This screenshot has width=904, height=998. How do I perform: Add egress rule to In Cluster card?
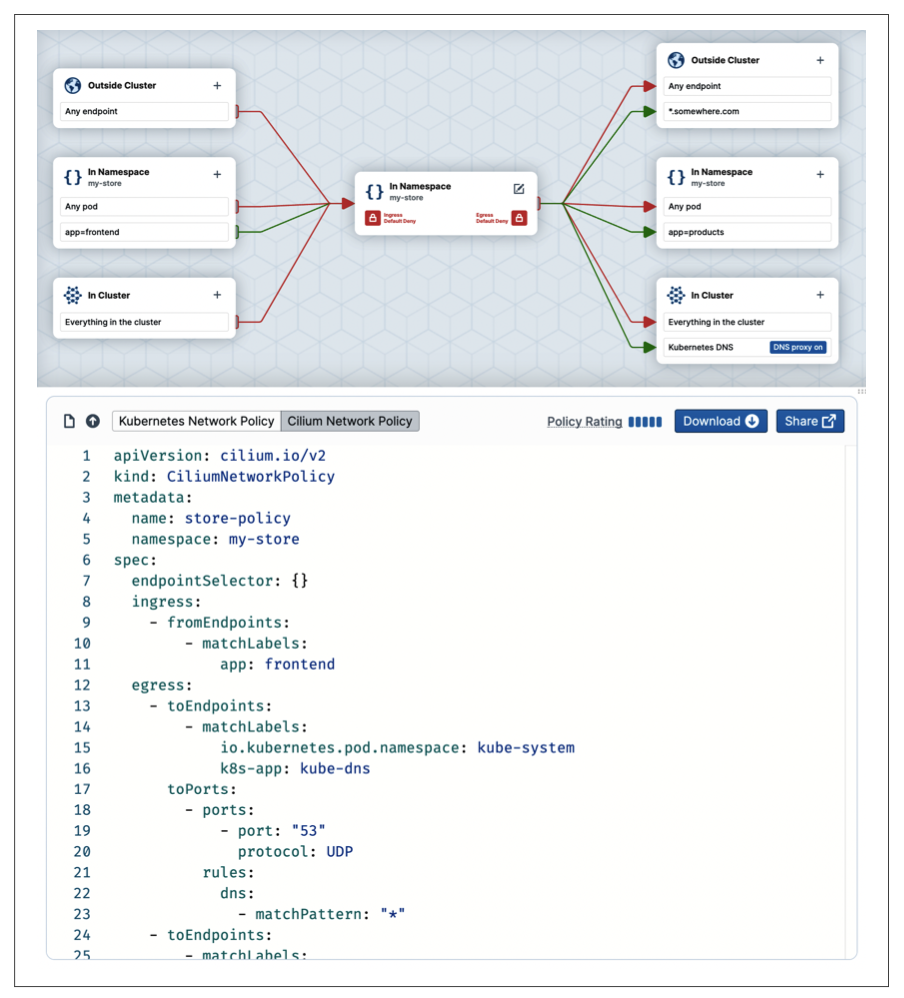(x=820, y=295)
